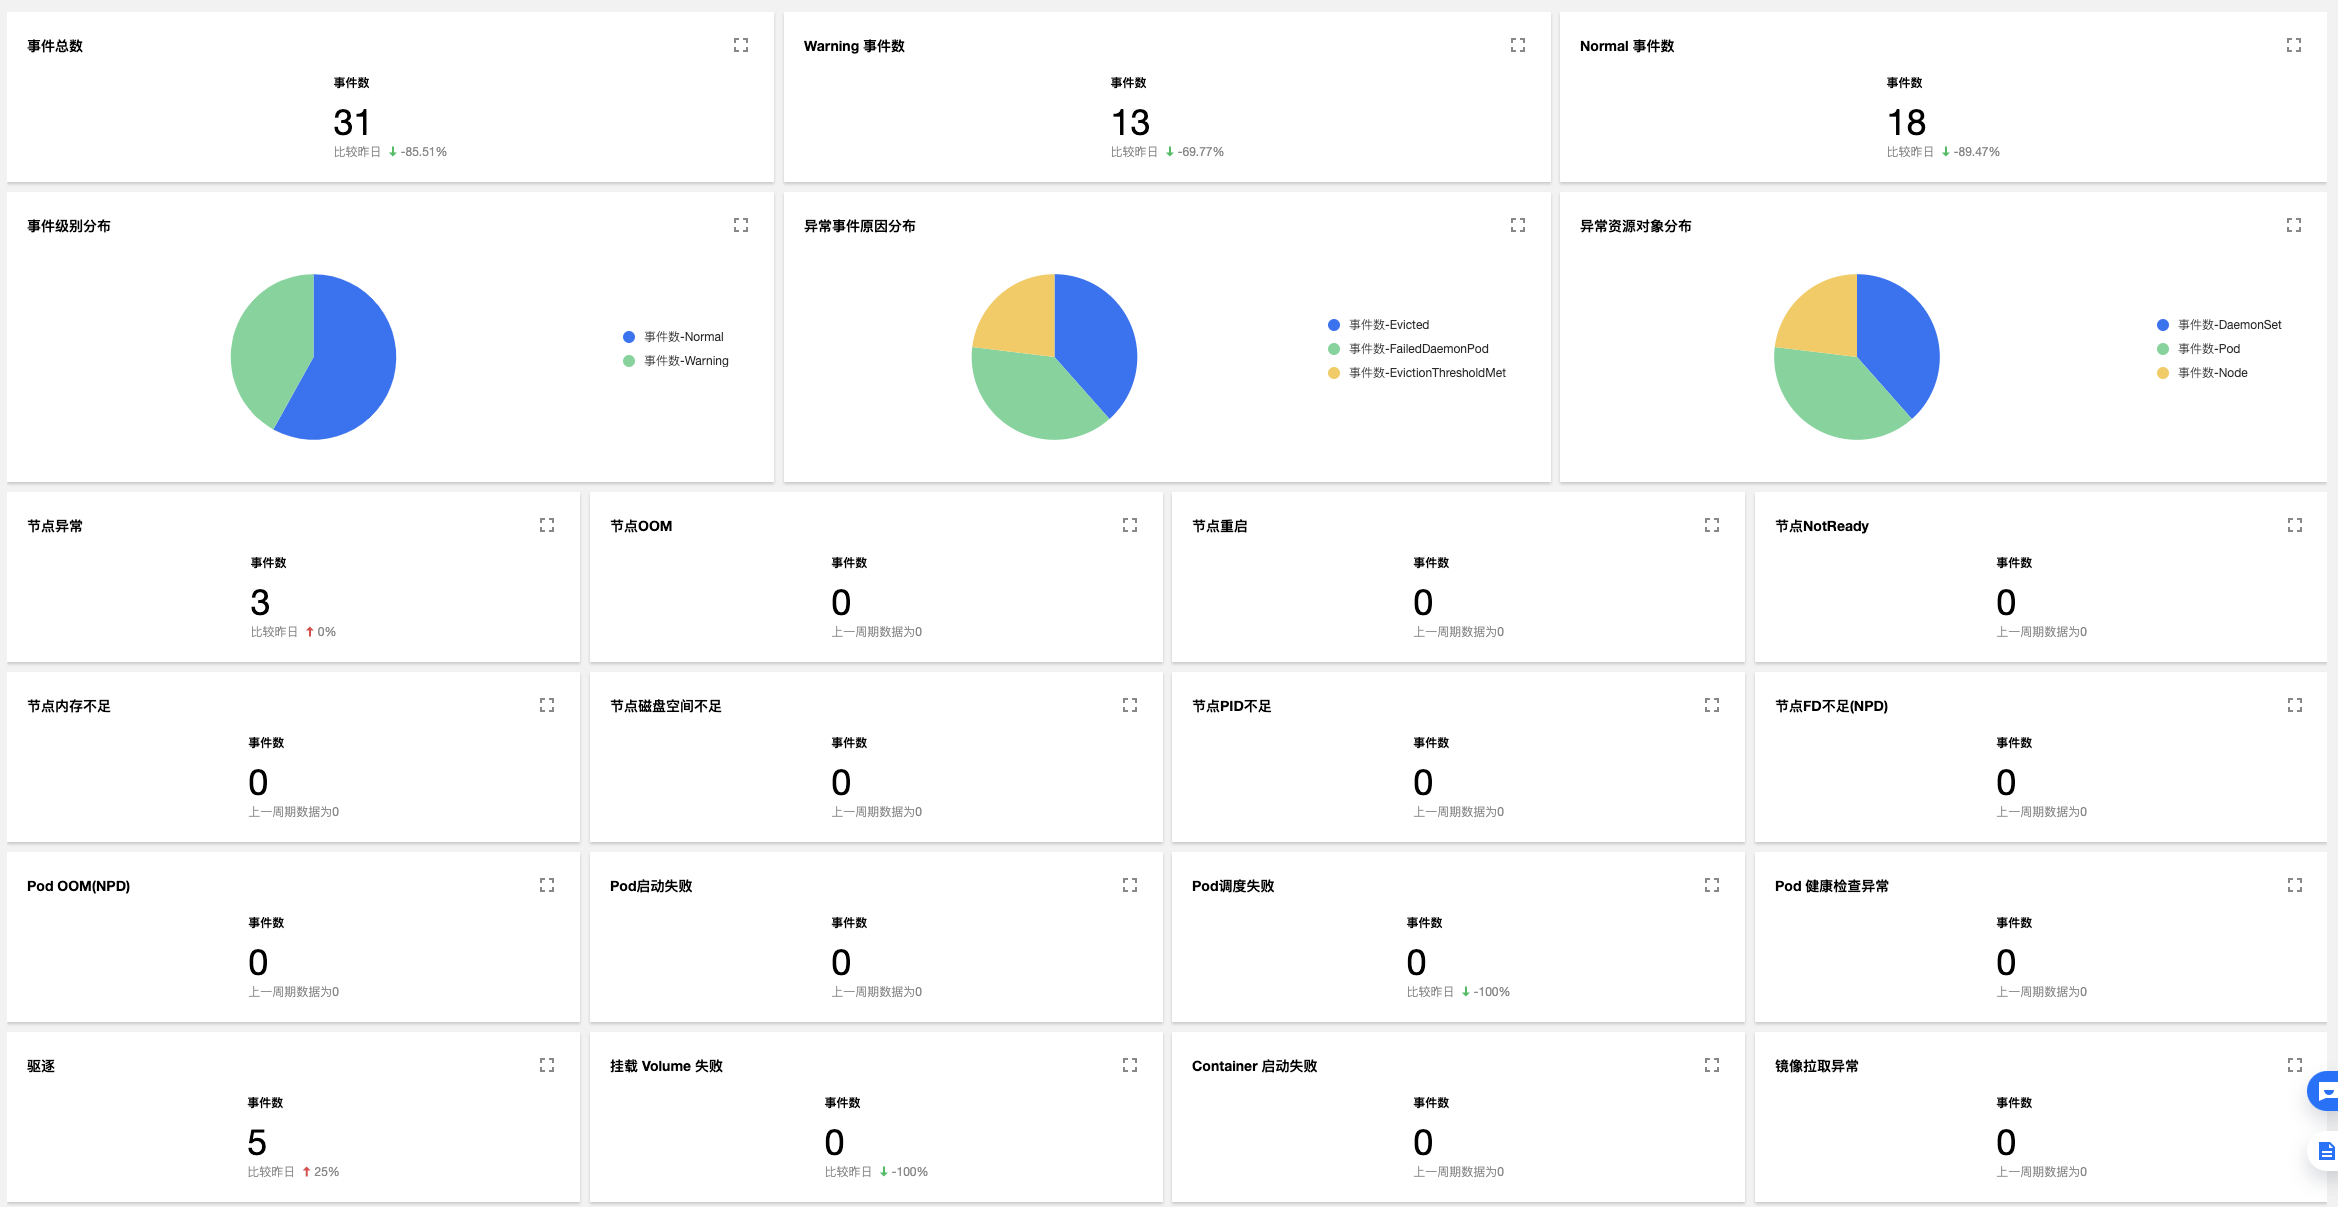Click green slice in 异常事件原因分布 pie
Image resolution: width=2338 pixels, height=1207 pixels.
click(x=1035, y=395)
